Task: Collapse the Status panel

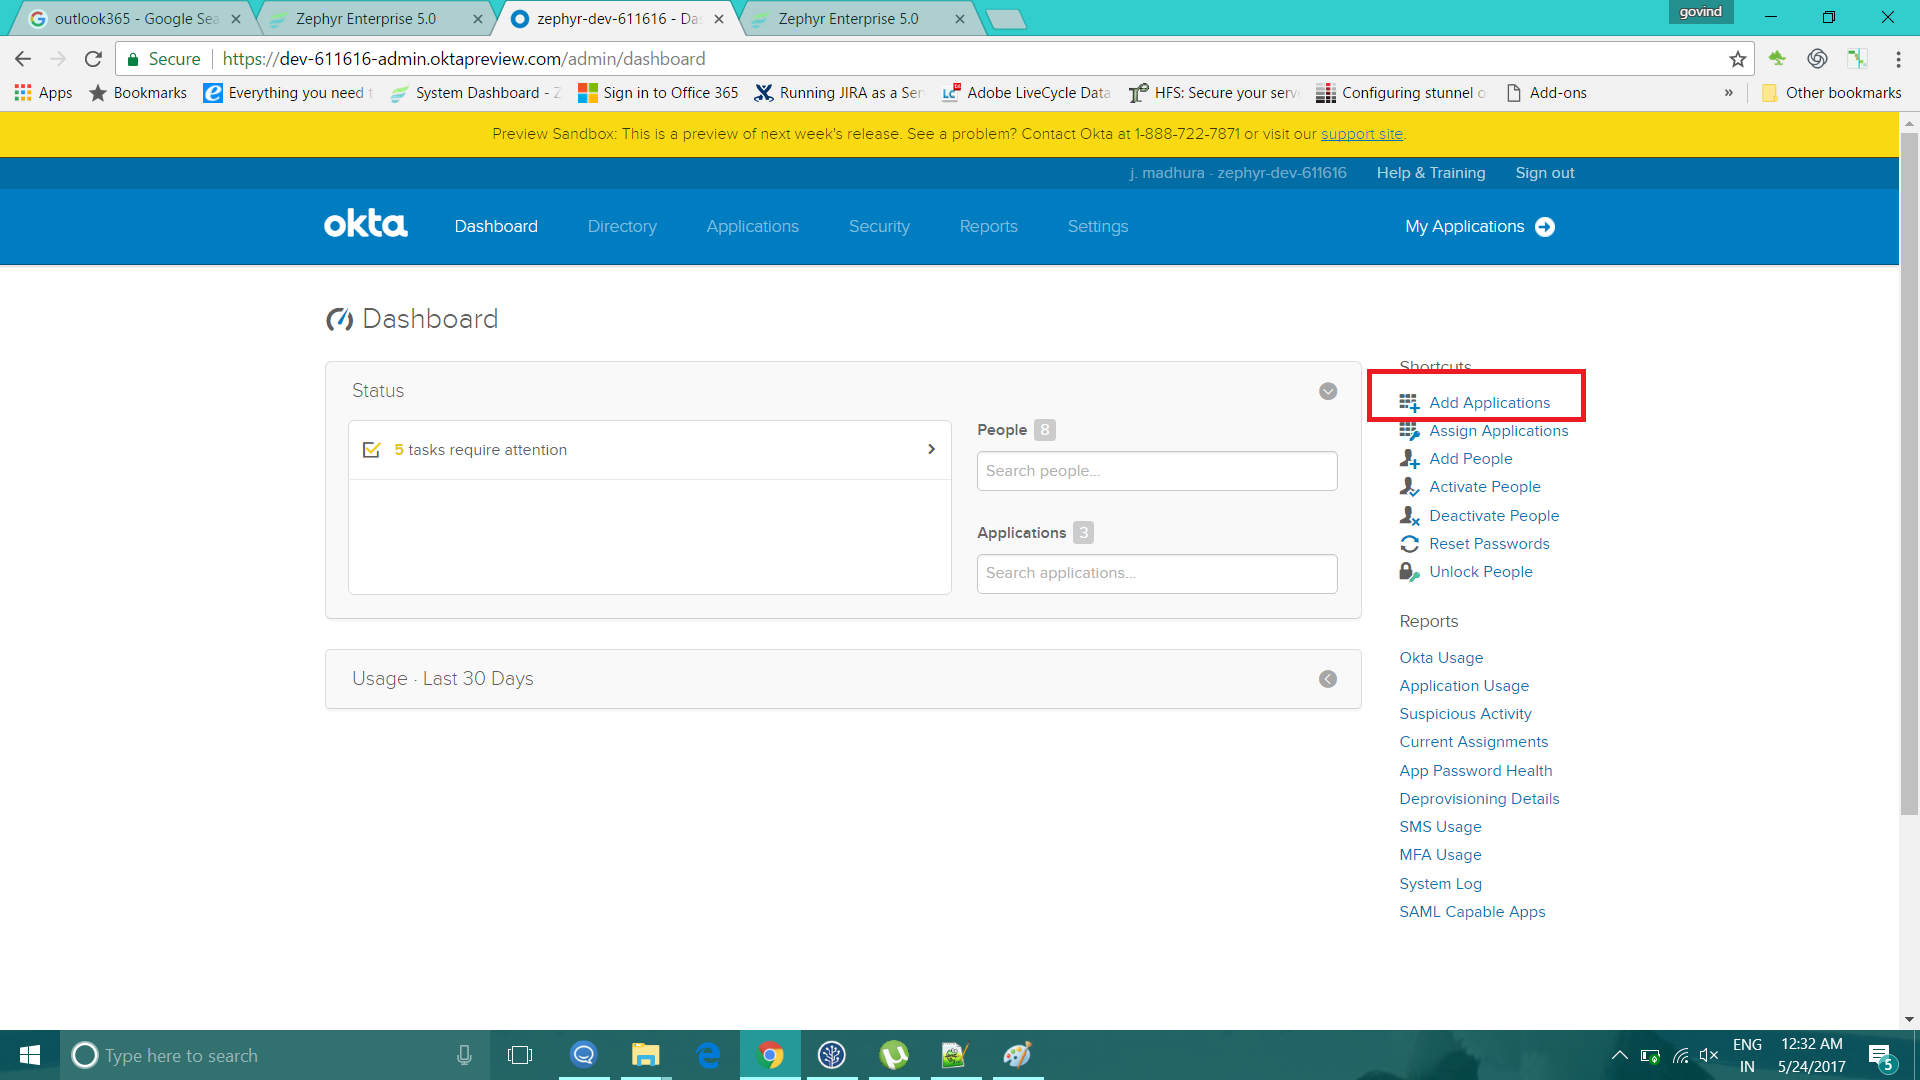Action: (x=1328, y=391)
